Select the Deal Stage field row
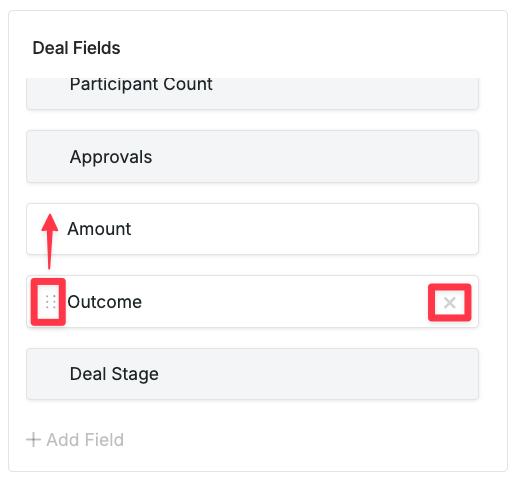The height and width of the screenshot is (479, 512). tap(252, 374)
